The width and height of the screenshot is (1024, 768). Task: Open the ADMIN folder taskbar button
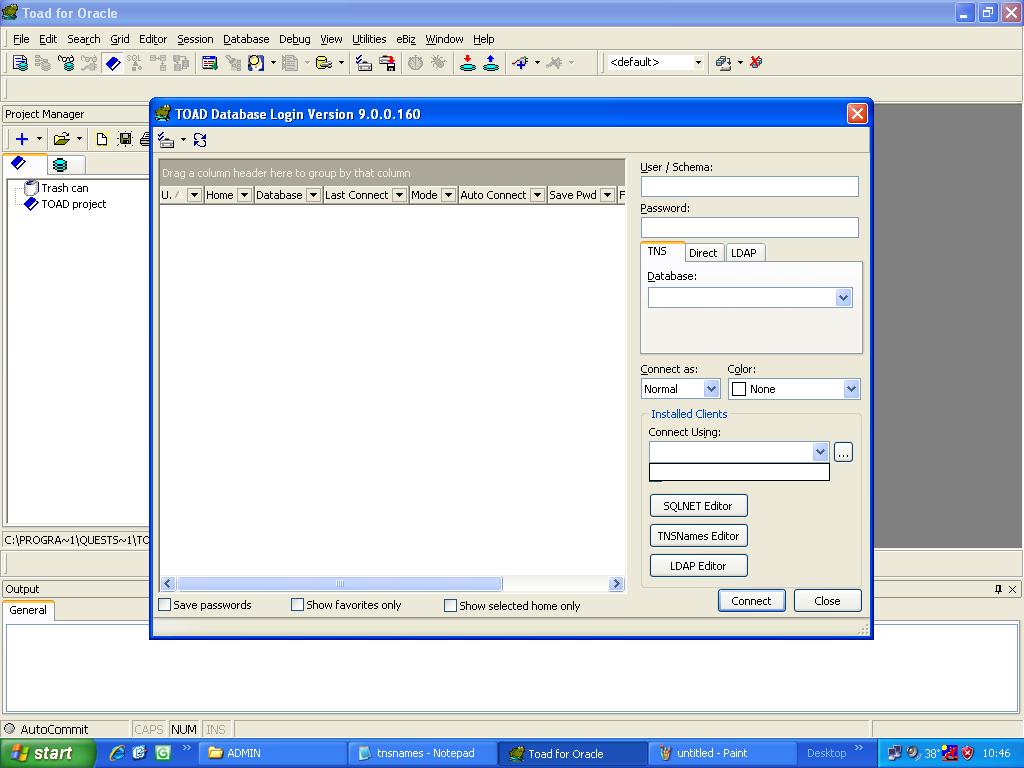pyautogui.click(x=272, y=753)
